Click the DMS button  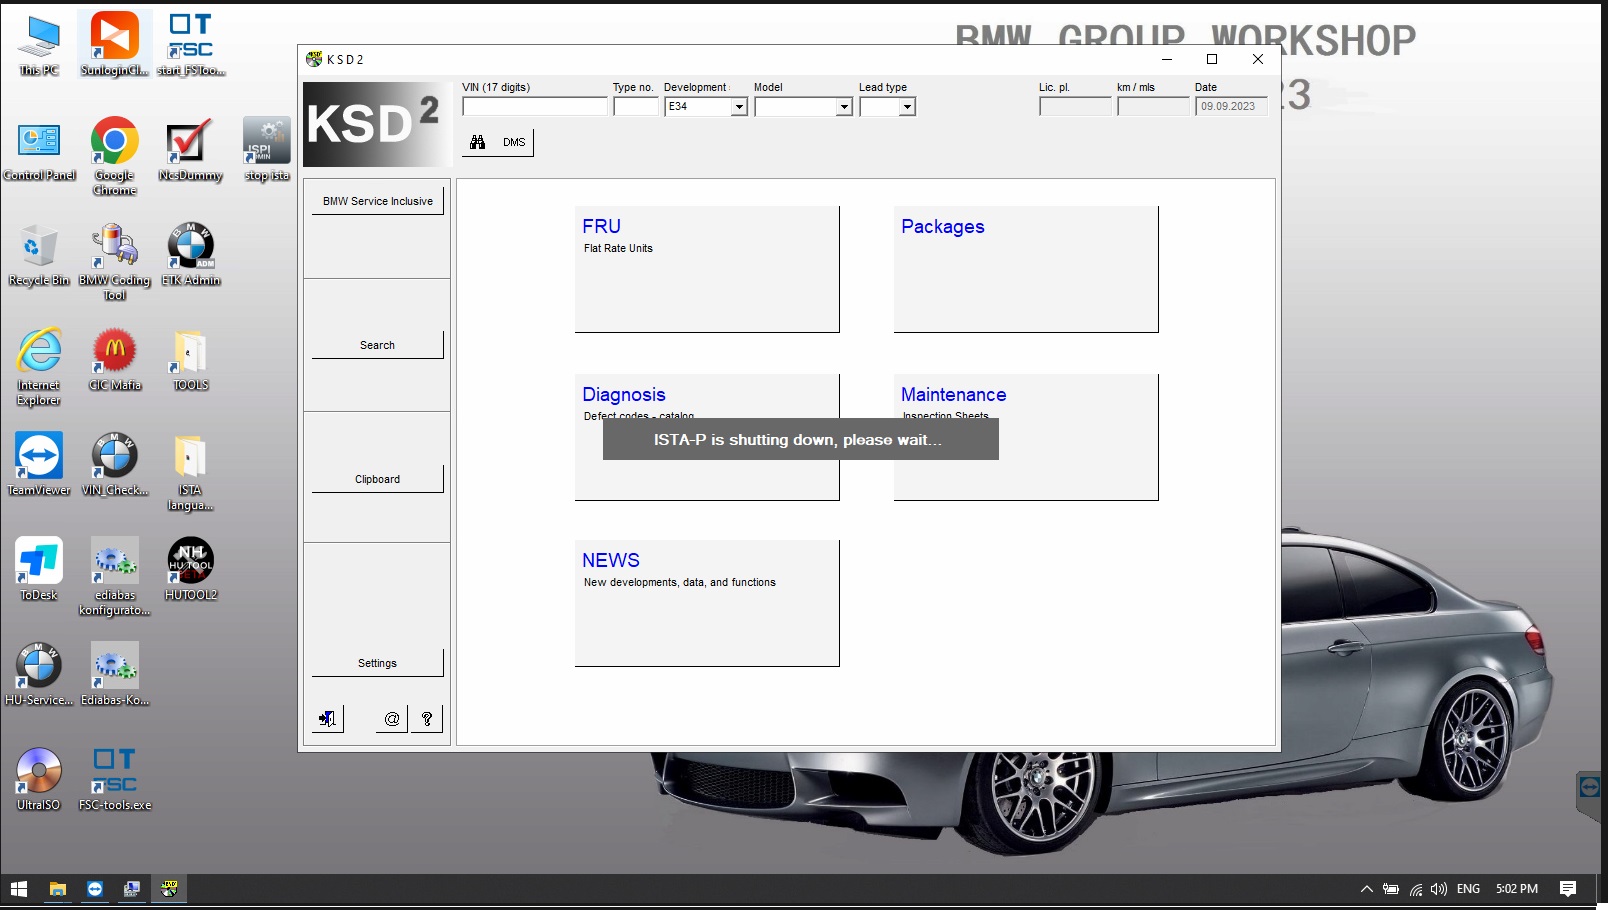tap(498, 142)
